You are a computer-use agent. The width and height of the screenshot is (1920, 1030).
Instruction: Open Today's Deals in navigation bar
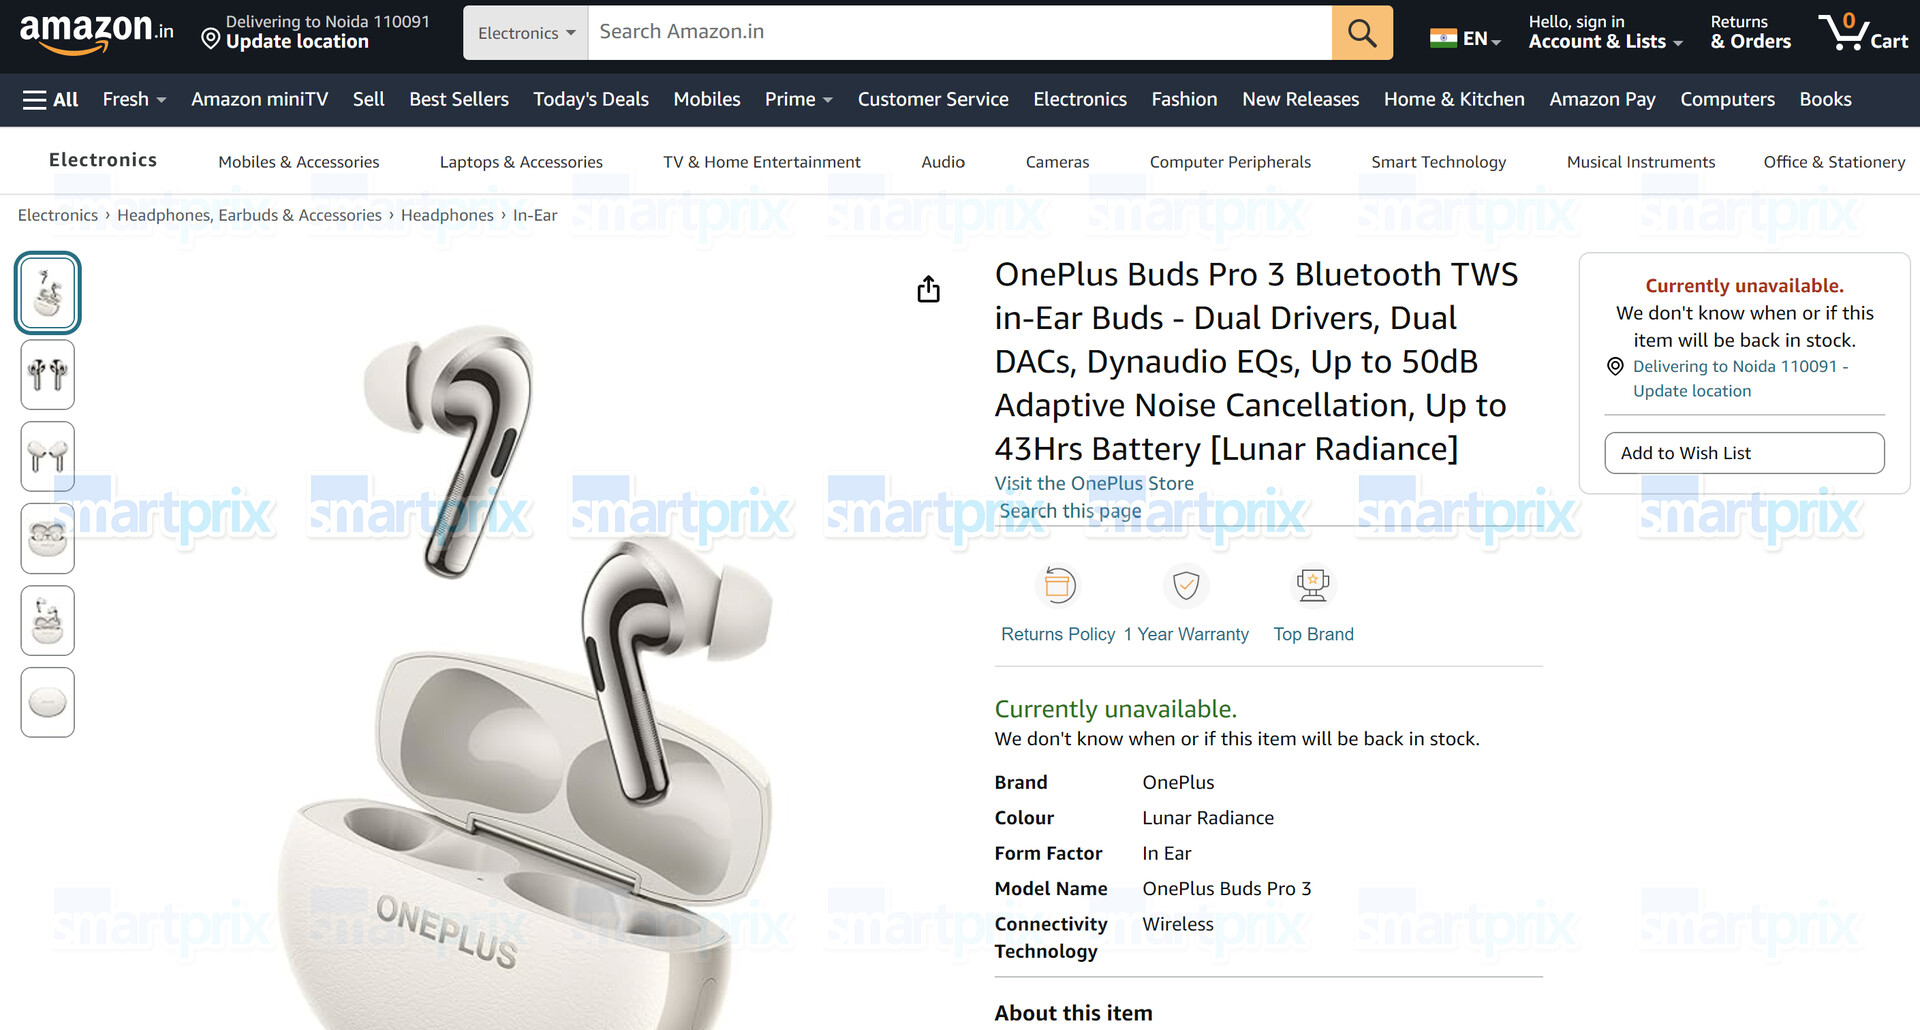[591, 100]
